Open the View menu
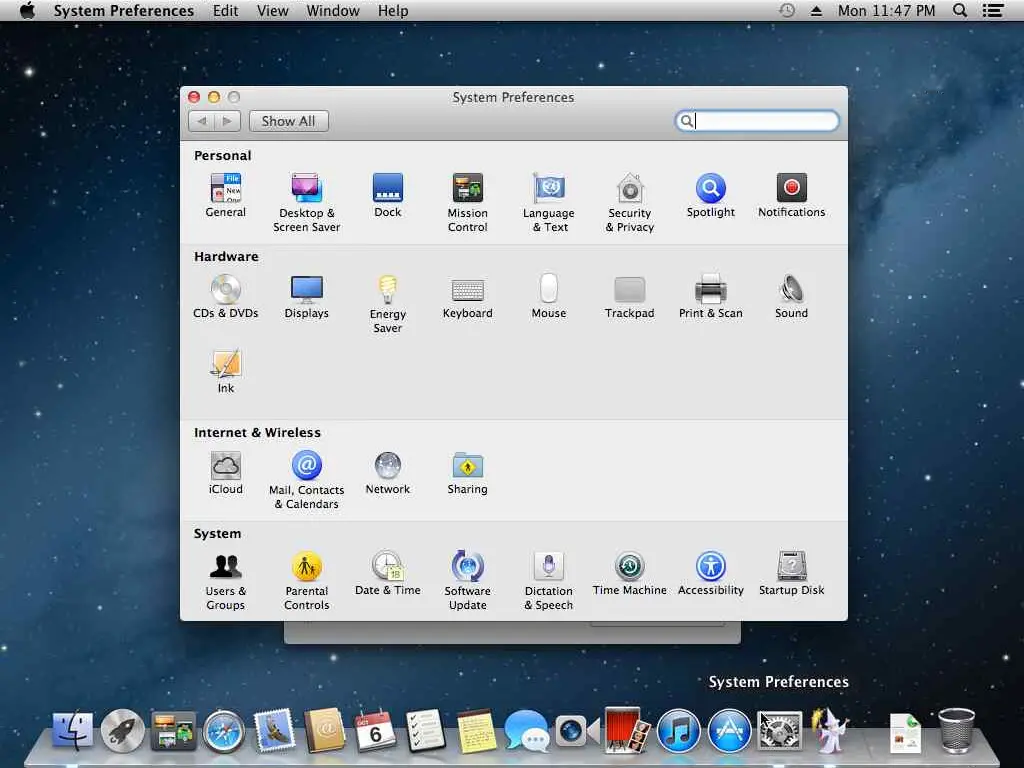Viewport: 1024px width, 768px height. (272, 10)
